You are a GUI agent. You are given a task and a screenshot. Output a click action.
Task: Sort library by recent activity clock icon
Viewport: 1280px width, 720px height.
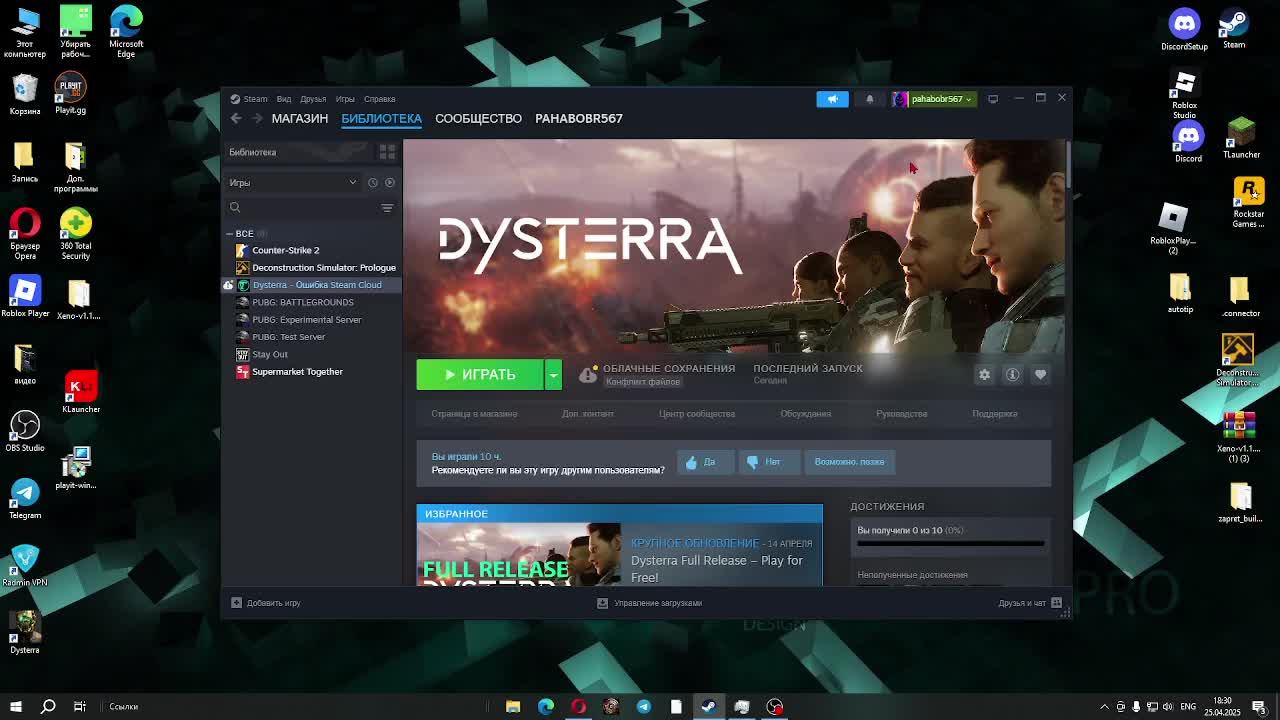(373, 183)
